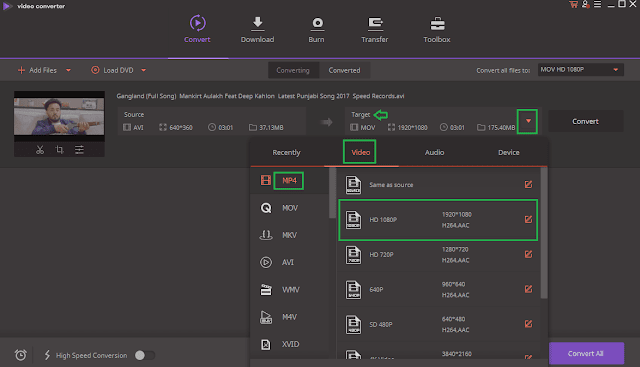Show the Converting tab
Viewport: 640px width, 367px height.
(x=293, y=70)
